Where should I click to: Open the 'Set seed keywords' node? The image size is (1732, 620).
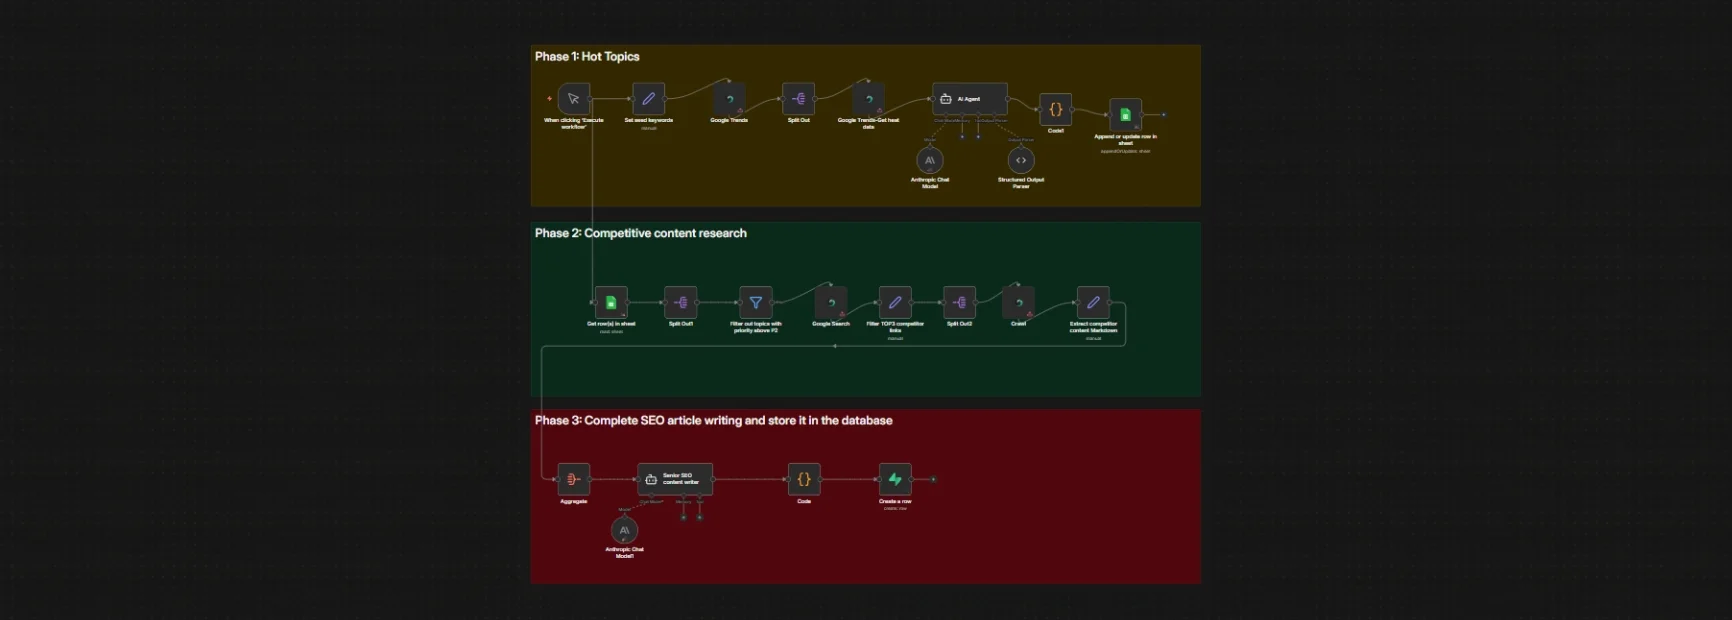[648, 99]
